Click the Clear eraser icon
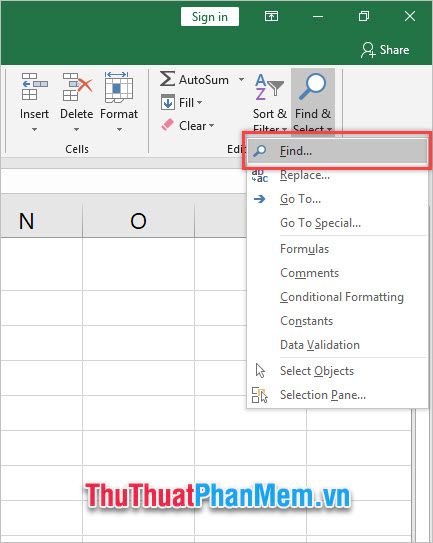The image size is (433, 543). (168, 125)
